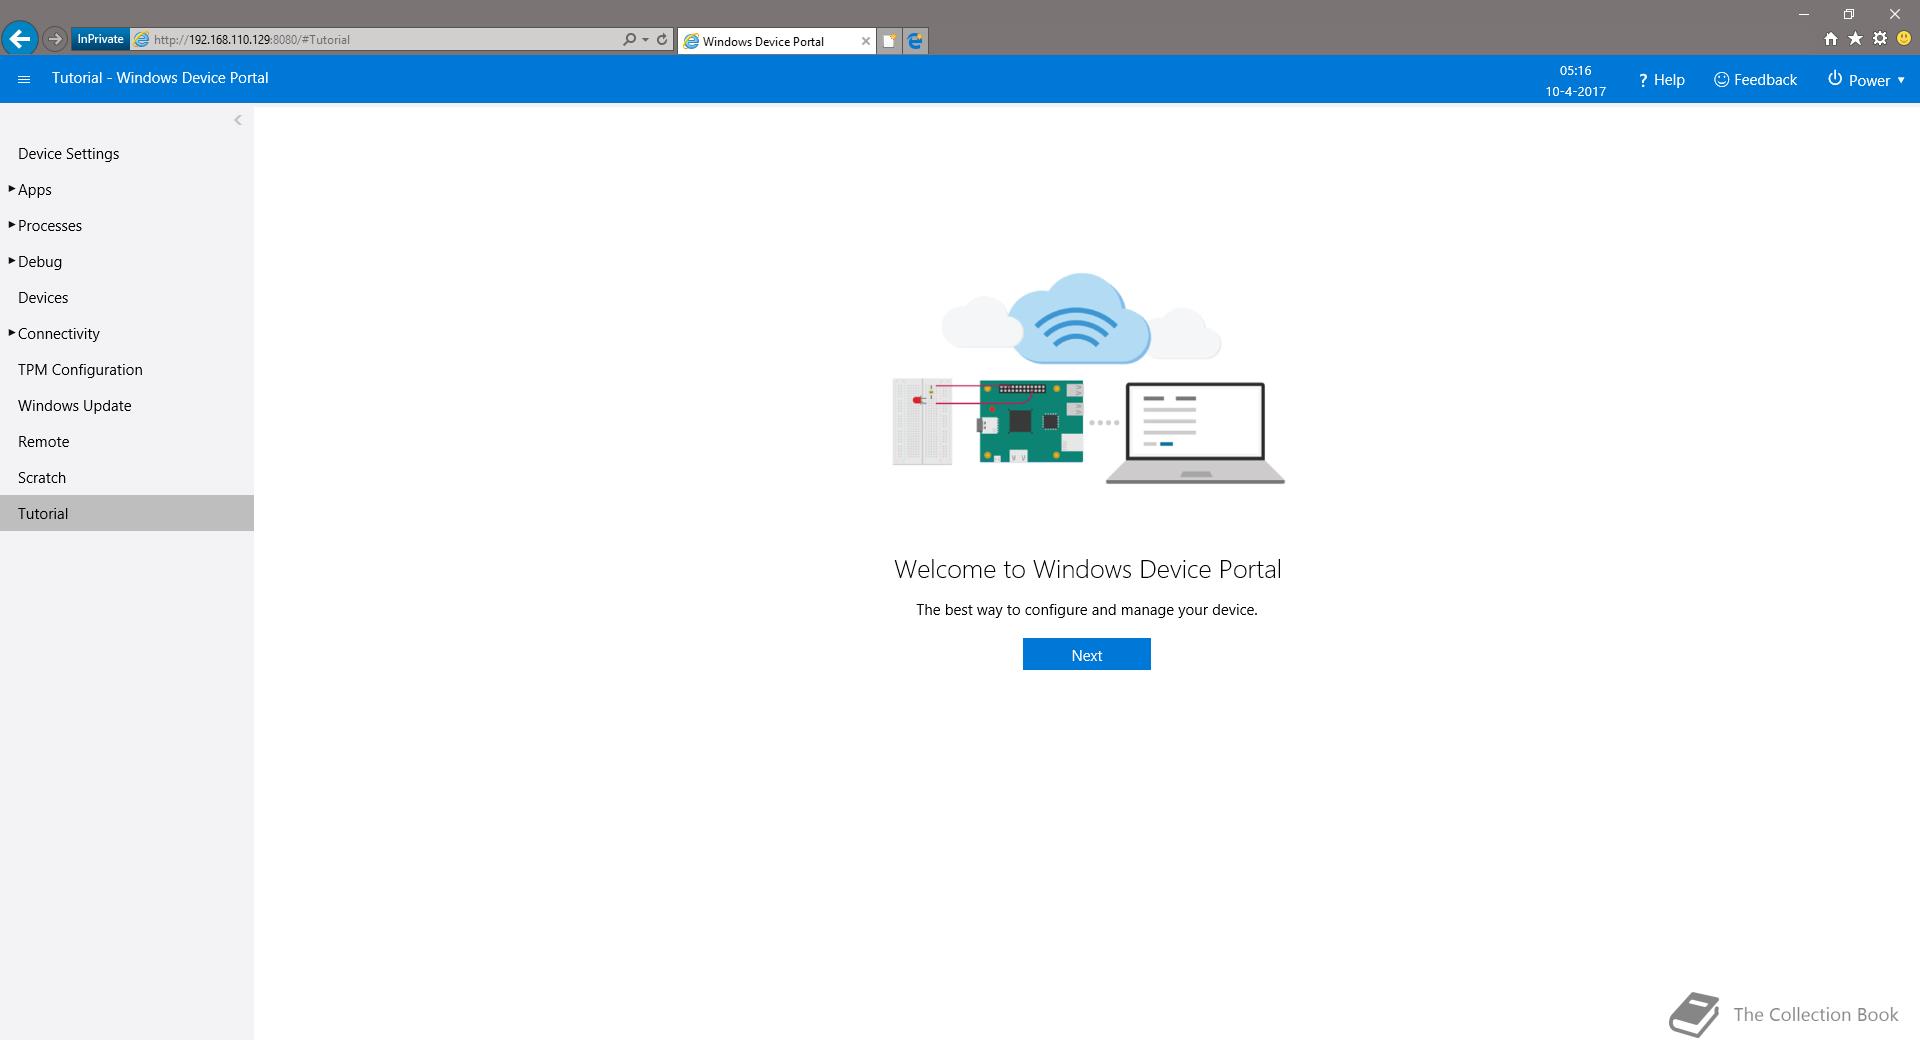Restore down the browser window
Image resolution: width=1920 pixels, height=1040 pixels.
click(1849, 14)
